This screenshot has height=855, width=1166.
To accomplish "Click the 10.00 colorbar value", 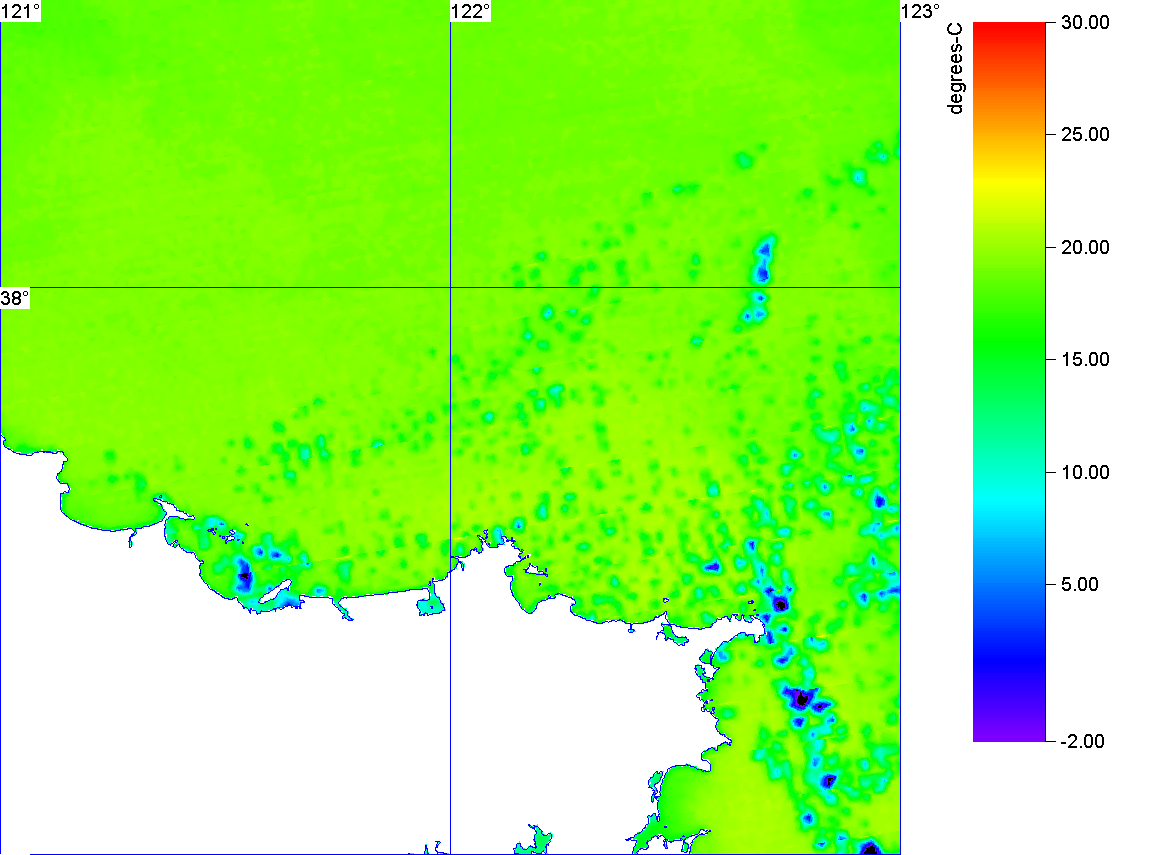I will tap(1085, 472).
